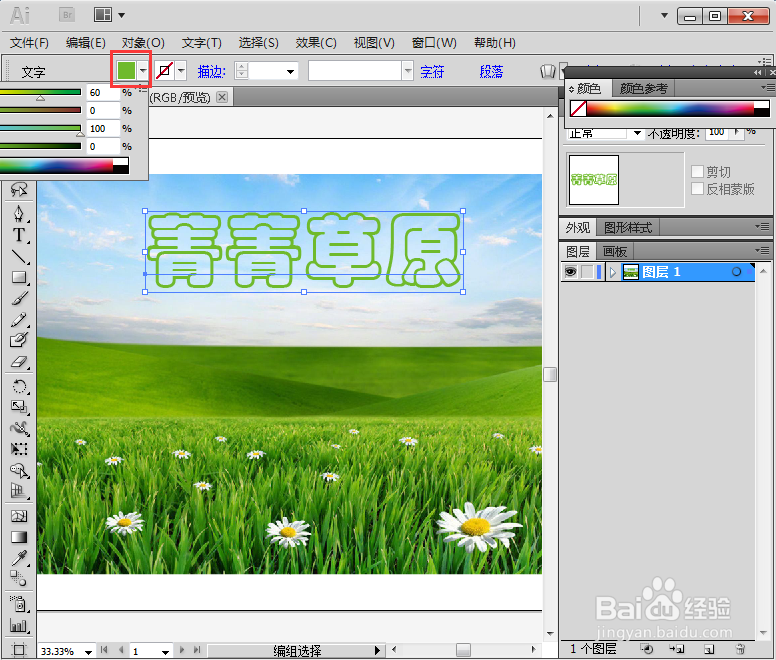
Task: Switch to the 颜色参考 tab
Action: pos(643,89)
